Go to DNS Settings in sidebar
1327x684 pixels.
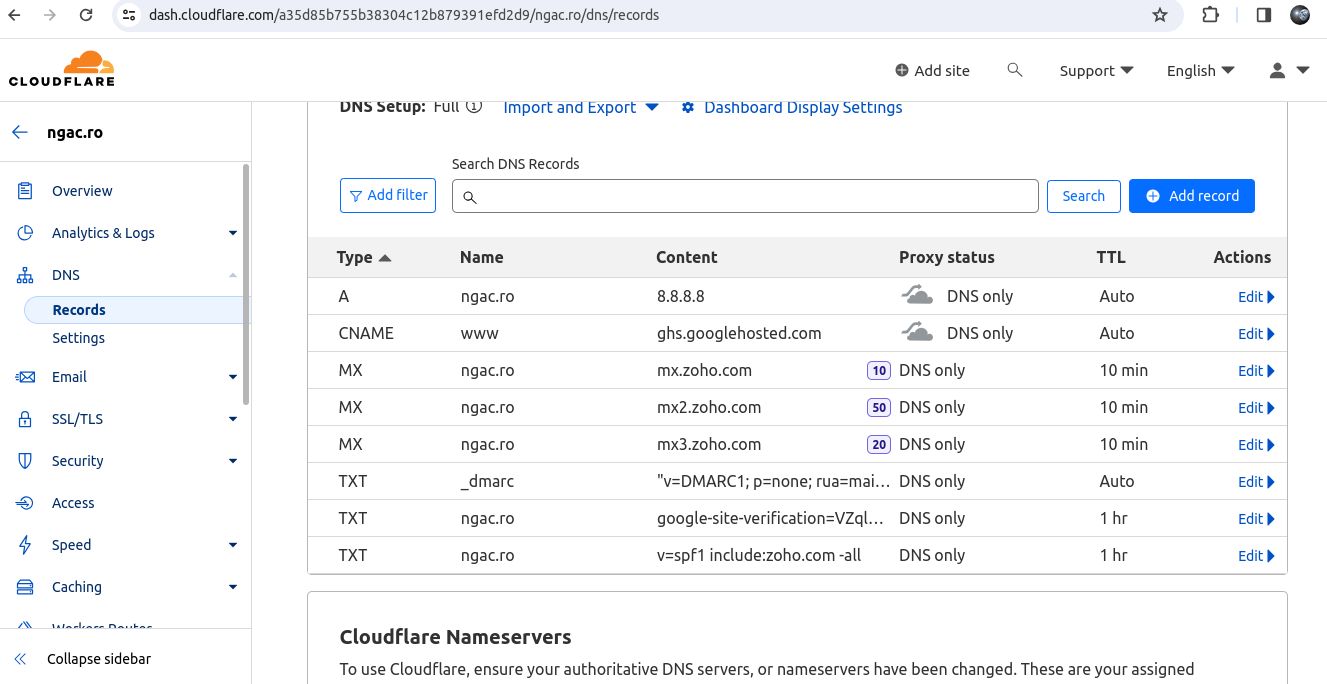[78, 338]
